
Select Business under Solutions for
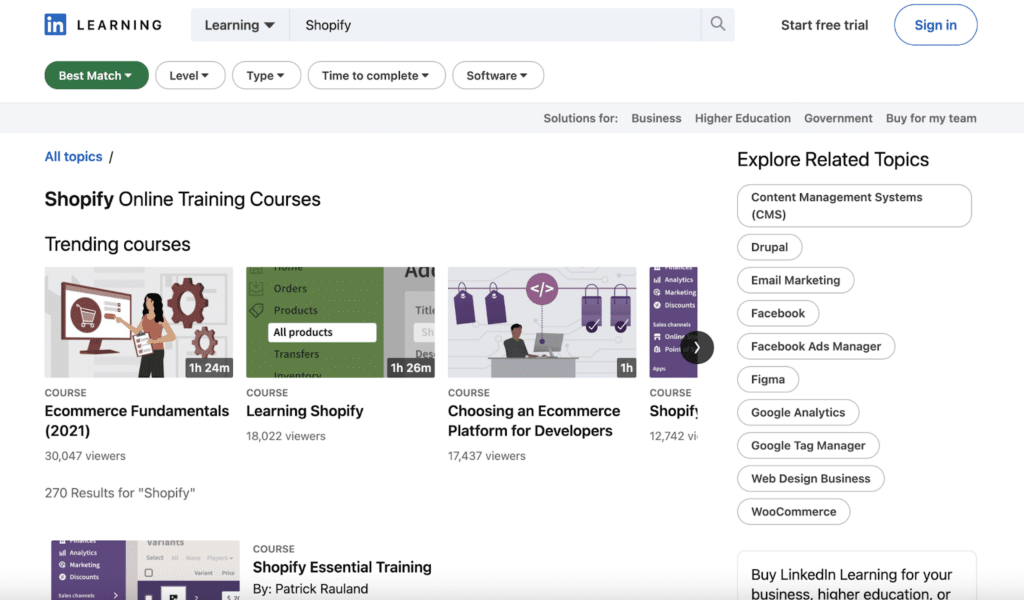click(x=656, y=118)
